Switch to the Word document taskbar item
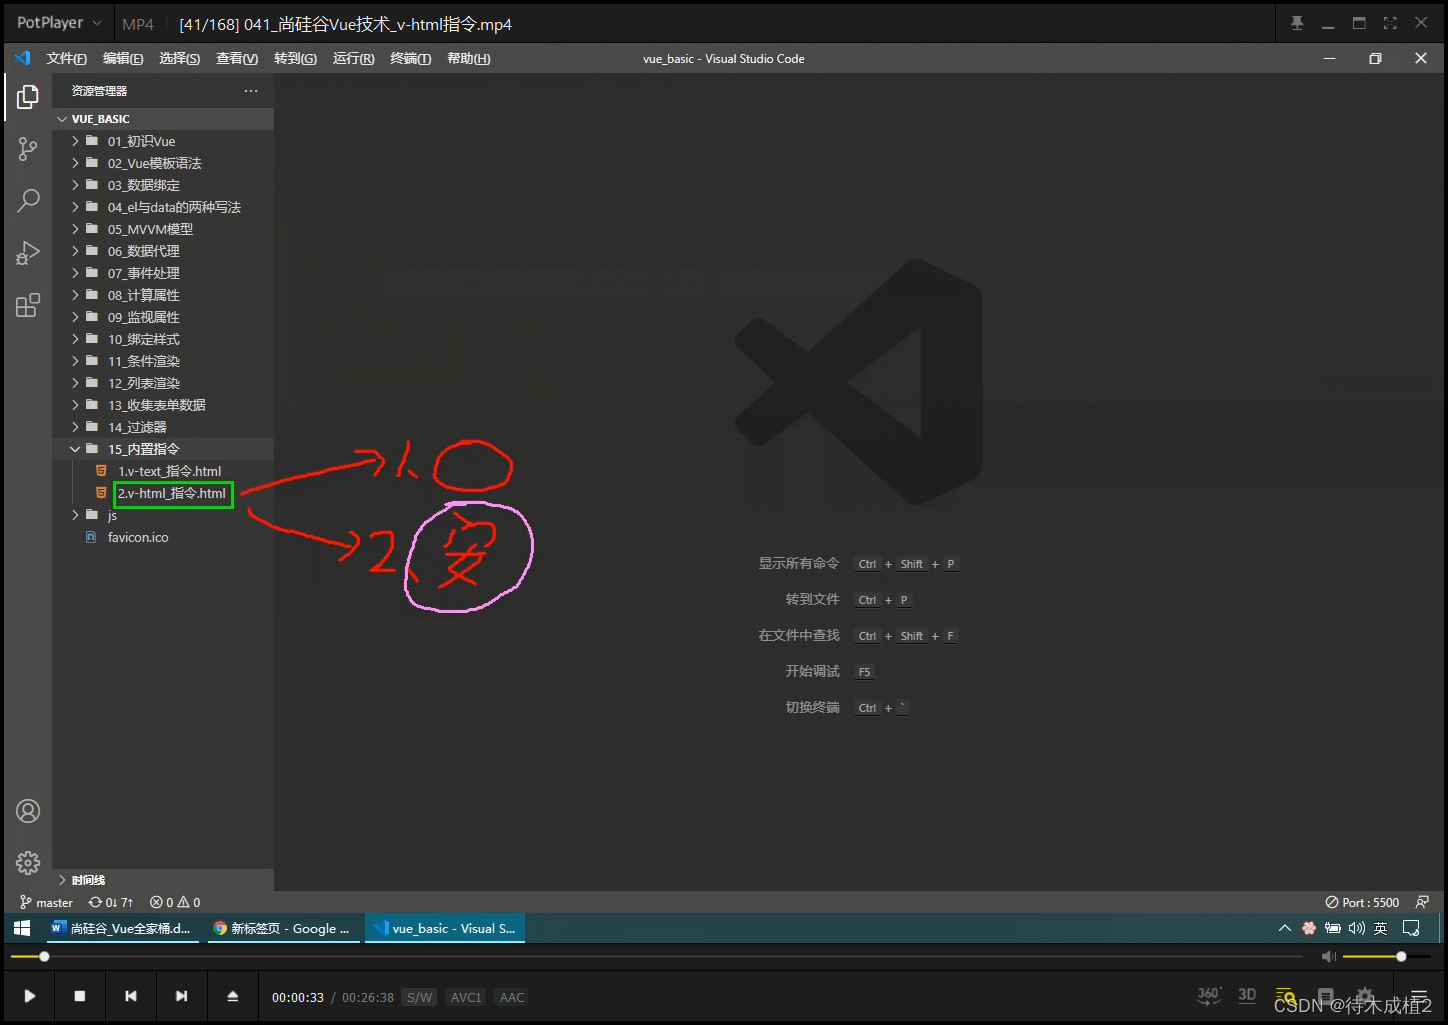This screenshot has width=1448, height=1025. click(121, 928)
